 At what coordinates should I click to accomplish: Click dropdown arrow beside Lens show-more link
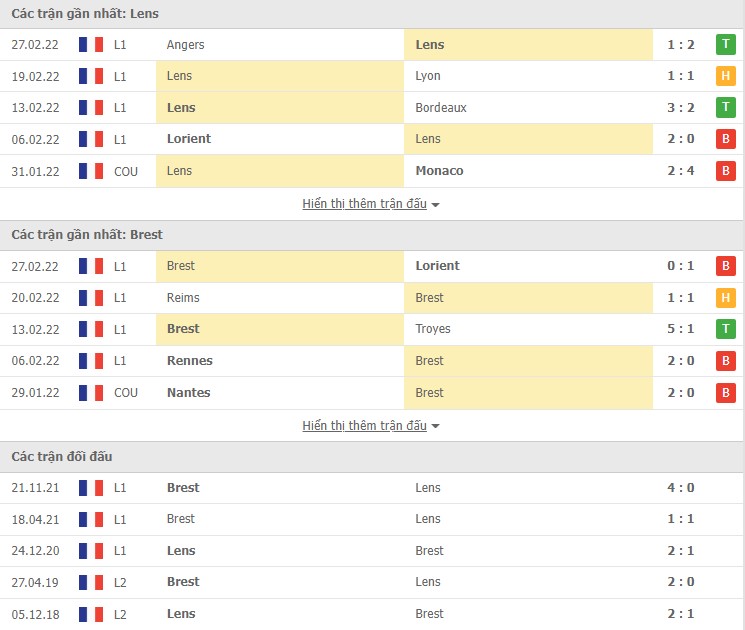[x=435, y=205]
